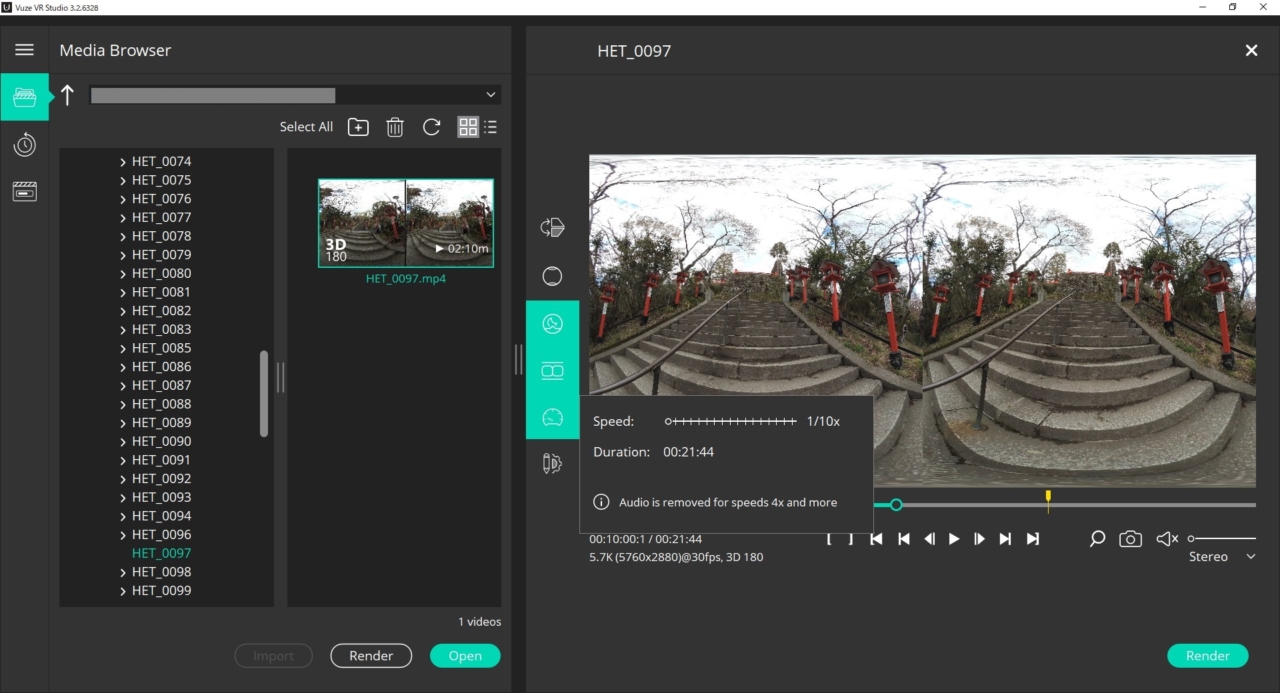Jump to the start of video
This screenshot has height=693, width=1280.
[876, 539]
